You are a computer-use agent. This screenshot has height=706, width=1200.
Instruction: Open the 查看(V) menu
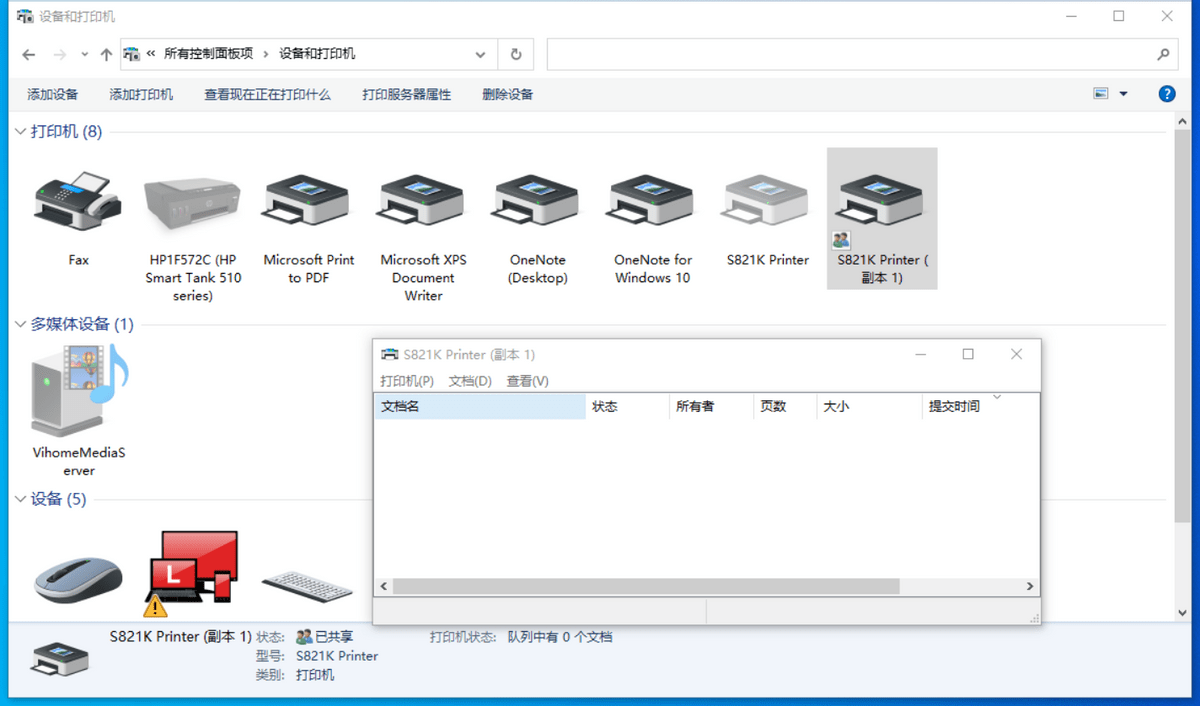(x=527, y=381)
